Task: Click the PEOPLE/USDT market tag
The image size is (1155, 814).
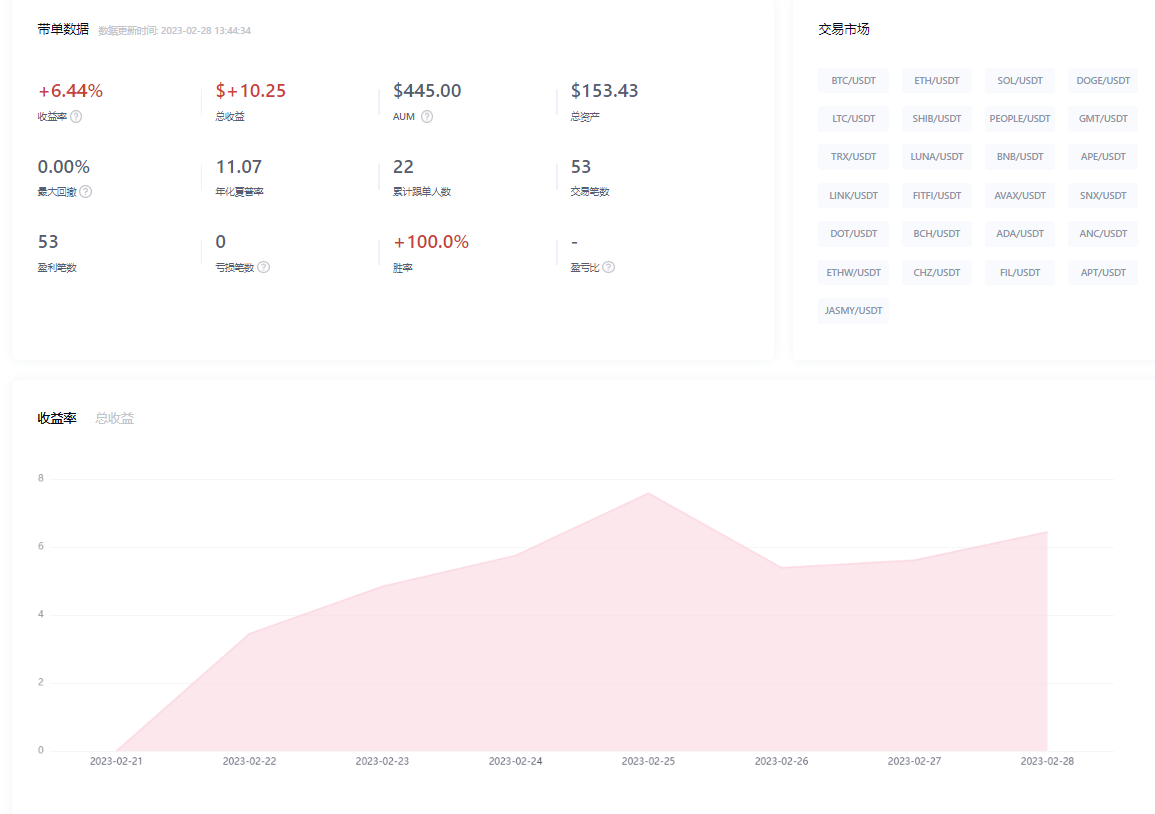Action: point(1019,118)
